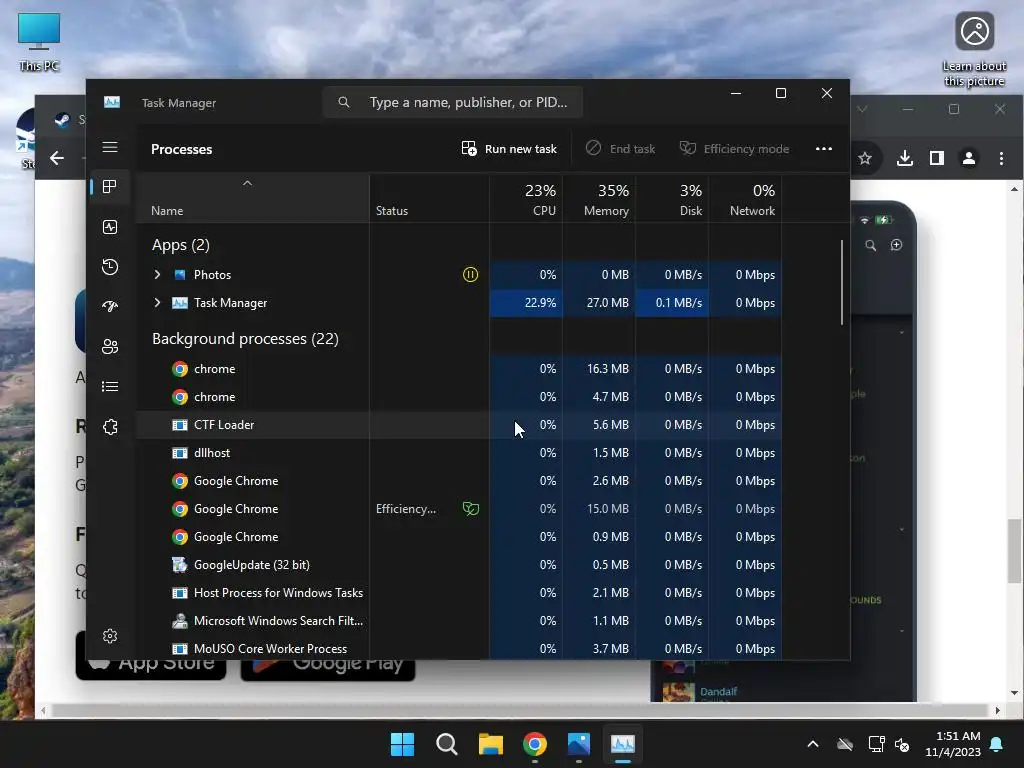
Task: Select the CTF Loader process row
Action: tap(458, 425)
